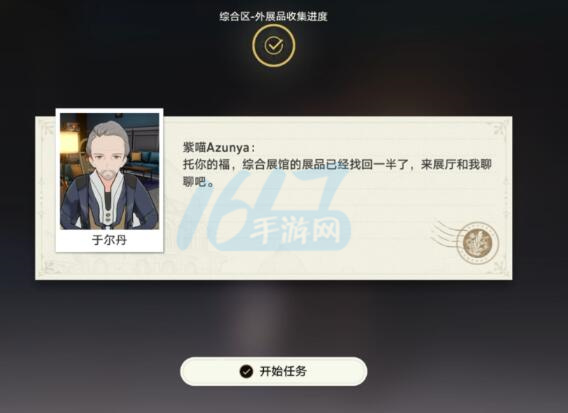Viewport: 568px width, 413px height.
Task: Click the 手游网 watermark text
Action: click(x=295, y=230)
